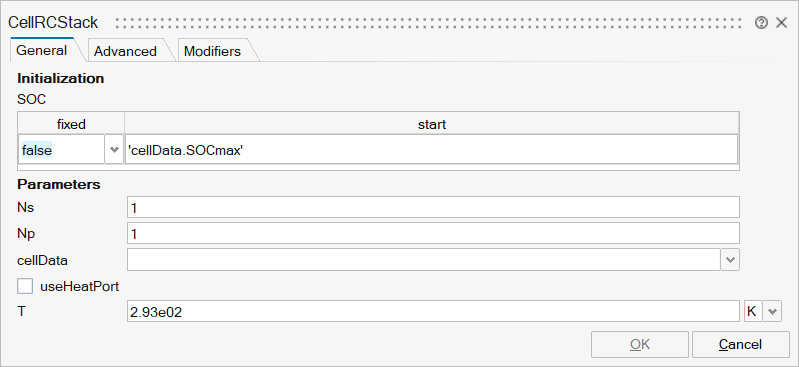This screenshot has width=799, height=367.
Task: Click the T temperature value field
Action: point(433,311)
